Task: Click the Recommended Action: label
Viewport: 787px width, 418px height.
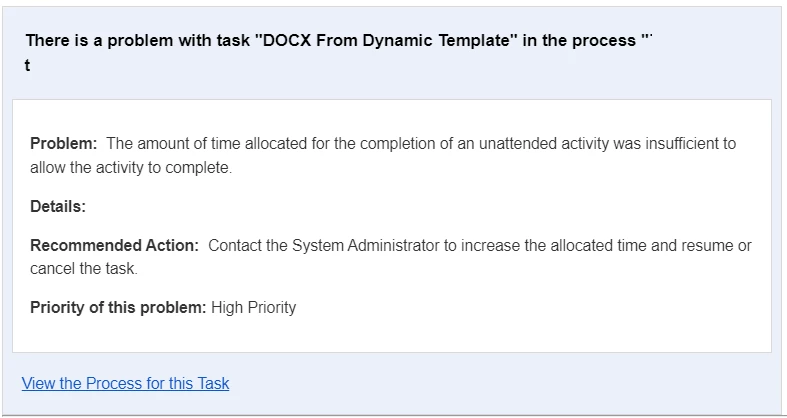Action: click(114, 245)
